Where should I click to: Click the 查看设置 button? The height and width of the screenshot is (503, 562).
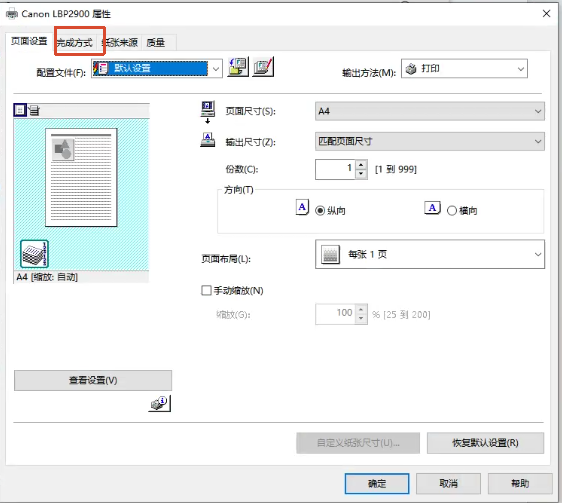(x=93, y=380)
